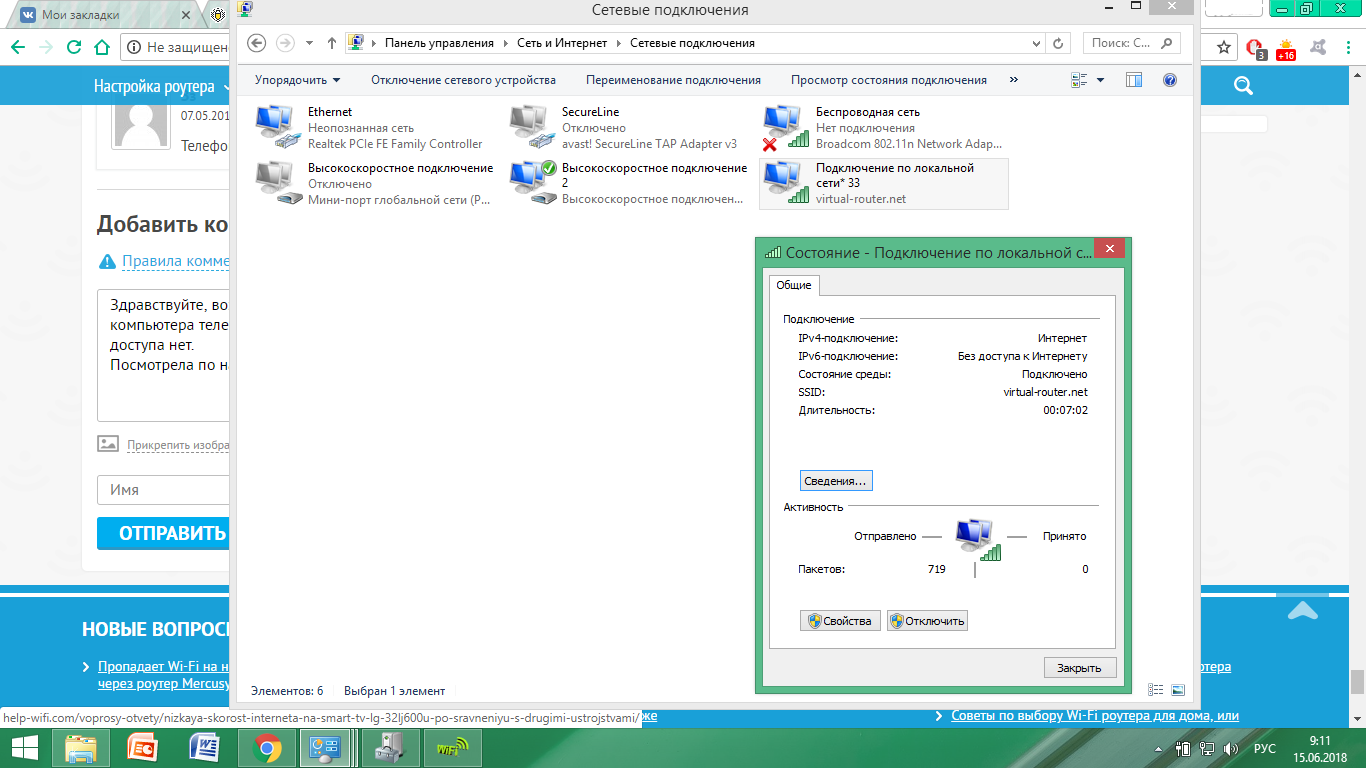Expand the view options dropdown arrow
Screen dimensions: 1366x768
click(x=1101, y=80)
